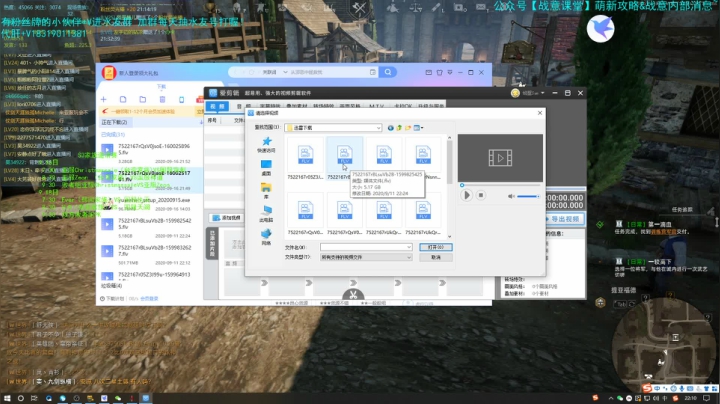Select the FLV file 7522167r05Z3... thumbnail
Viewport: 720px width, 404px height.
pos(305,159)
